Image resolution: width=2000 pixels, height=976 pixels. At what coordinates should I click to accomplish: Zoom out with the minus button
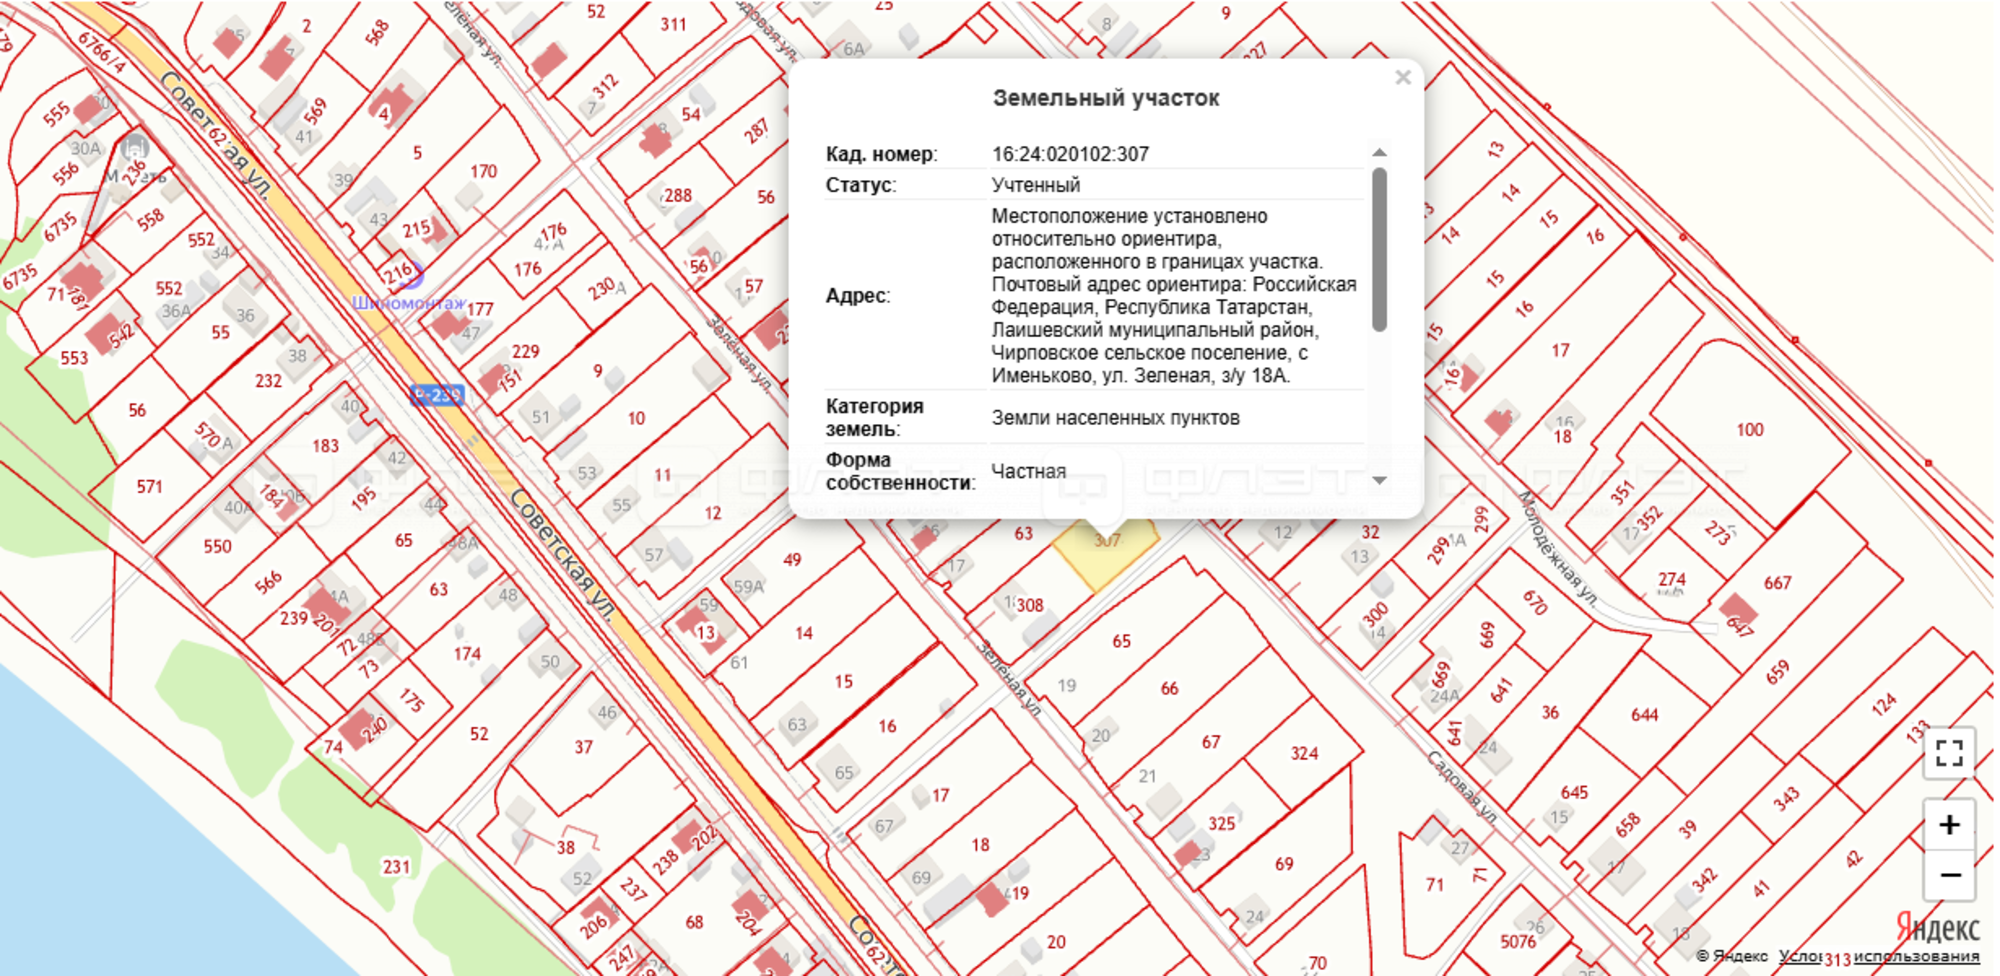point(1948,875)
